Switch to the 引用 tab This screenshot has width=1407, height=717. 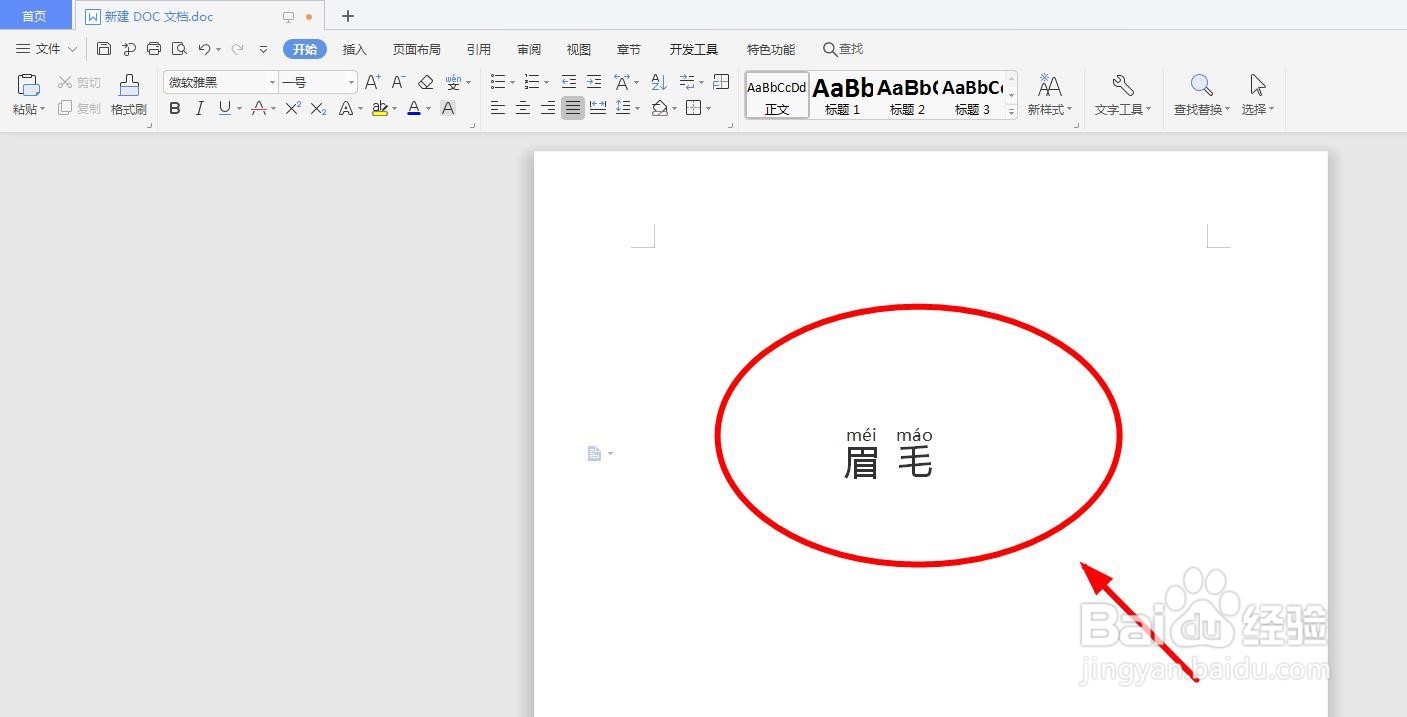click(479, 49)
